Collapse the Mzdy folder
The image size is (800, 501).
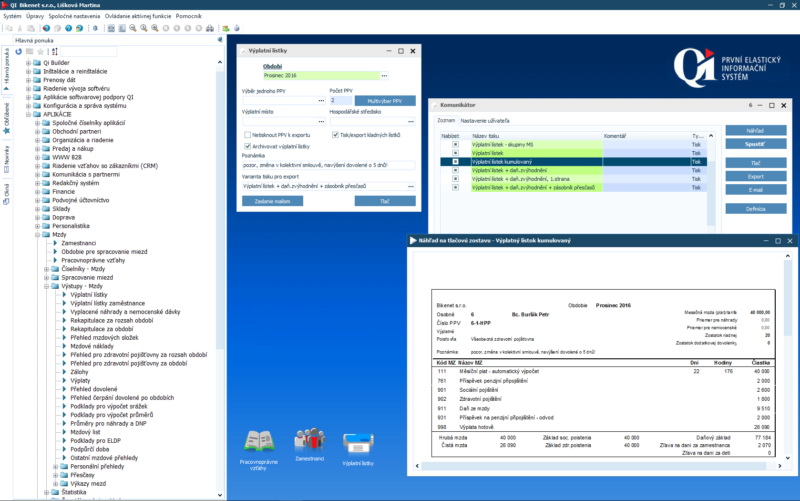click(x=38, y=235)
